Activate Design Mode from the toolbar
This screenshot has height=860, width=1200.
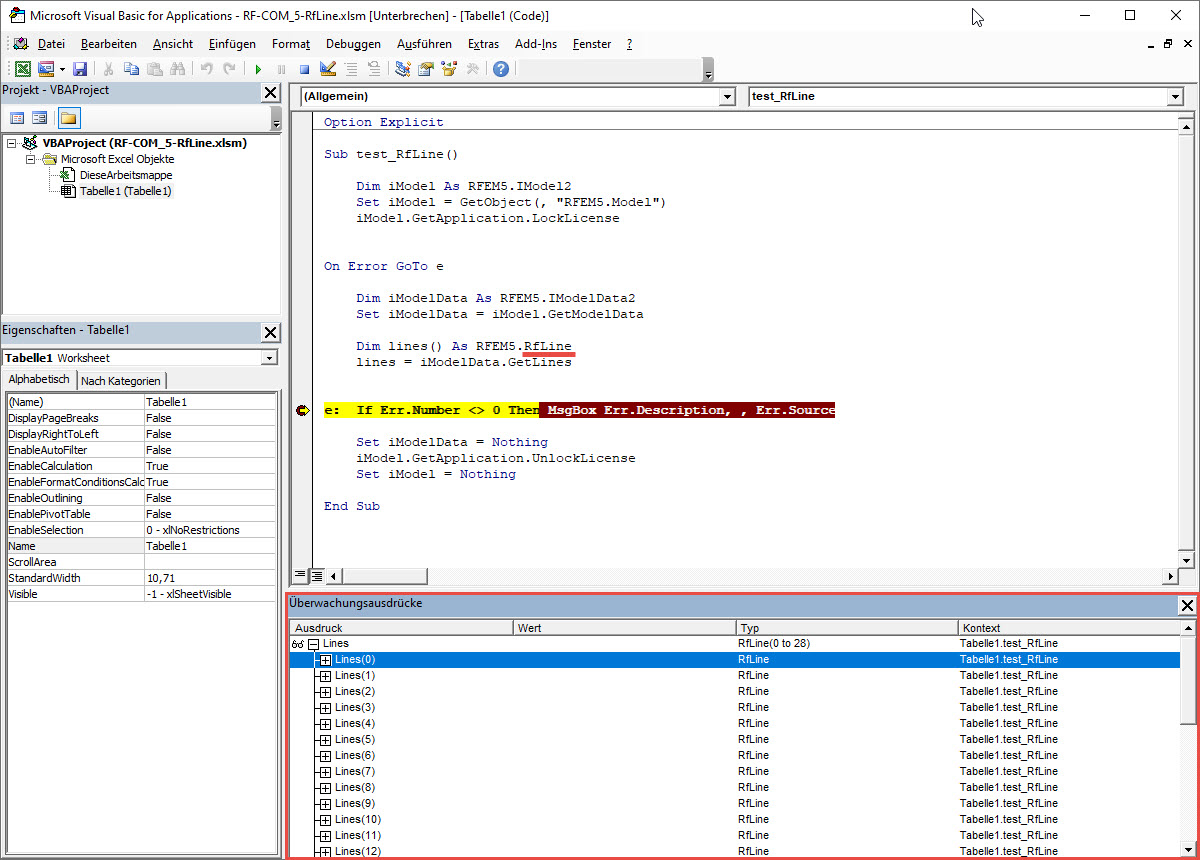click(x=328, y=68)
